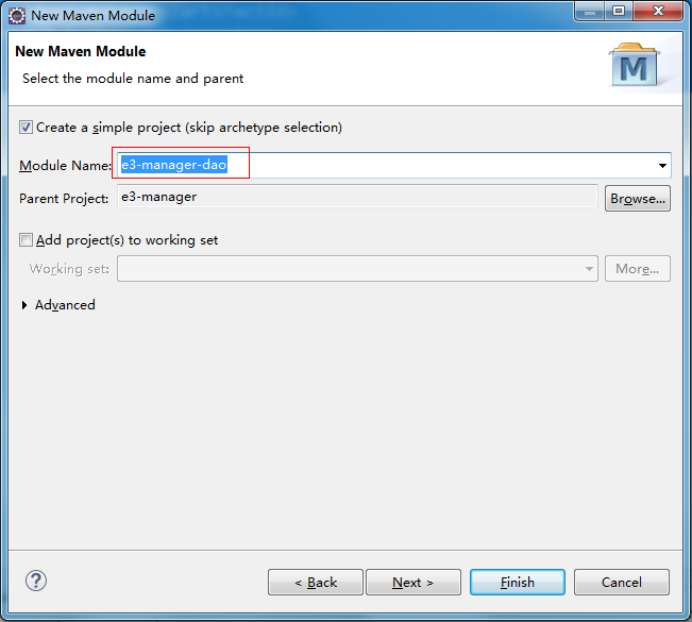
Task: Click the 'Select the module name and parent' text
Action: [133, 79]
